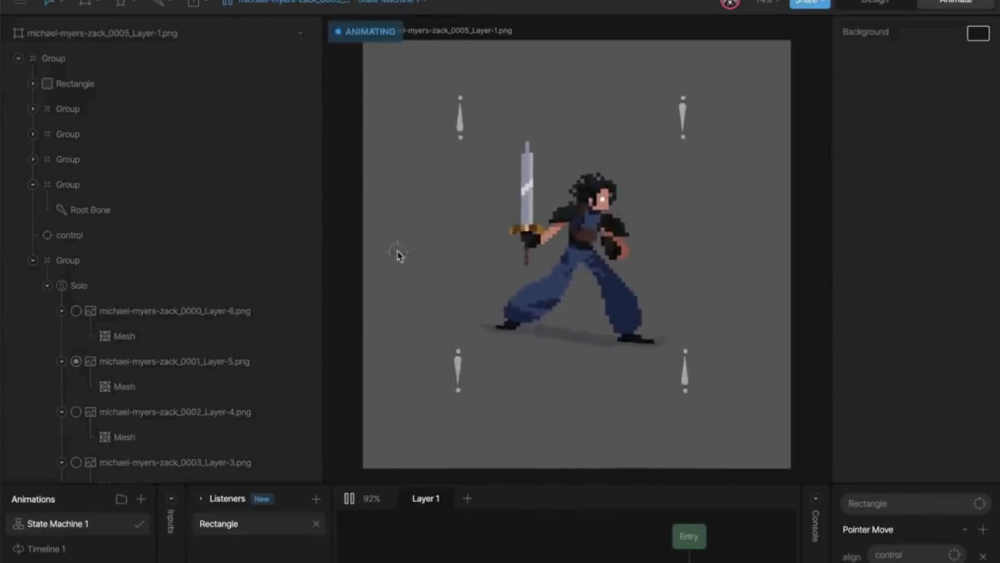Select the Root Bone icon
Screen dimensions: 1000x563
click(x=61, y=210)
